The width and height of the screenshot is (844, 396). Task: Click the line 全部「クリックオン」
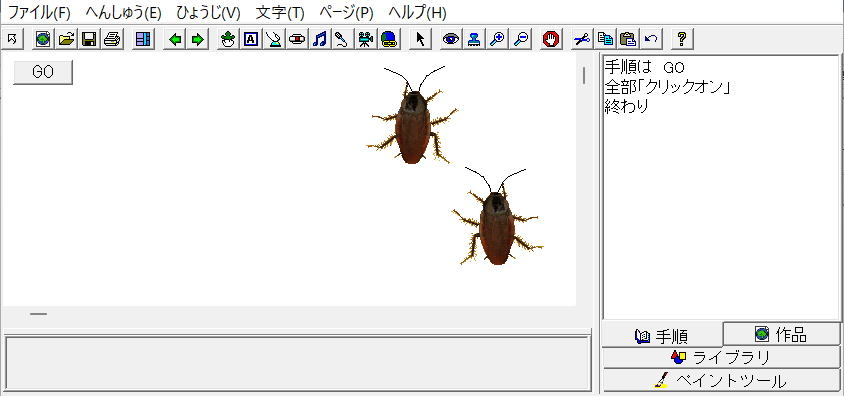(667, 87)
